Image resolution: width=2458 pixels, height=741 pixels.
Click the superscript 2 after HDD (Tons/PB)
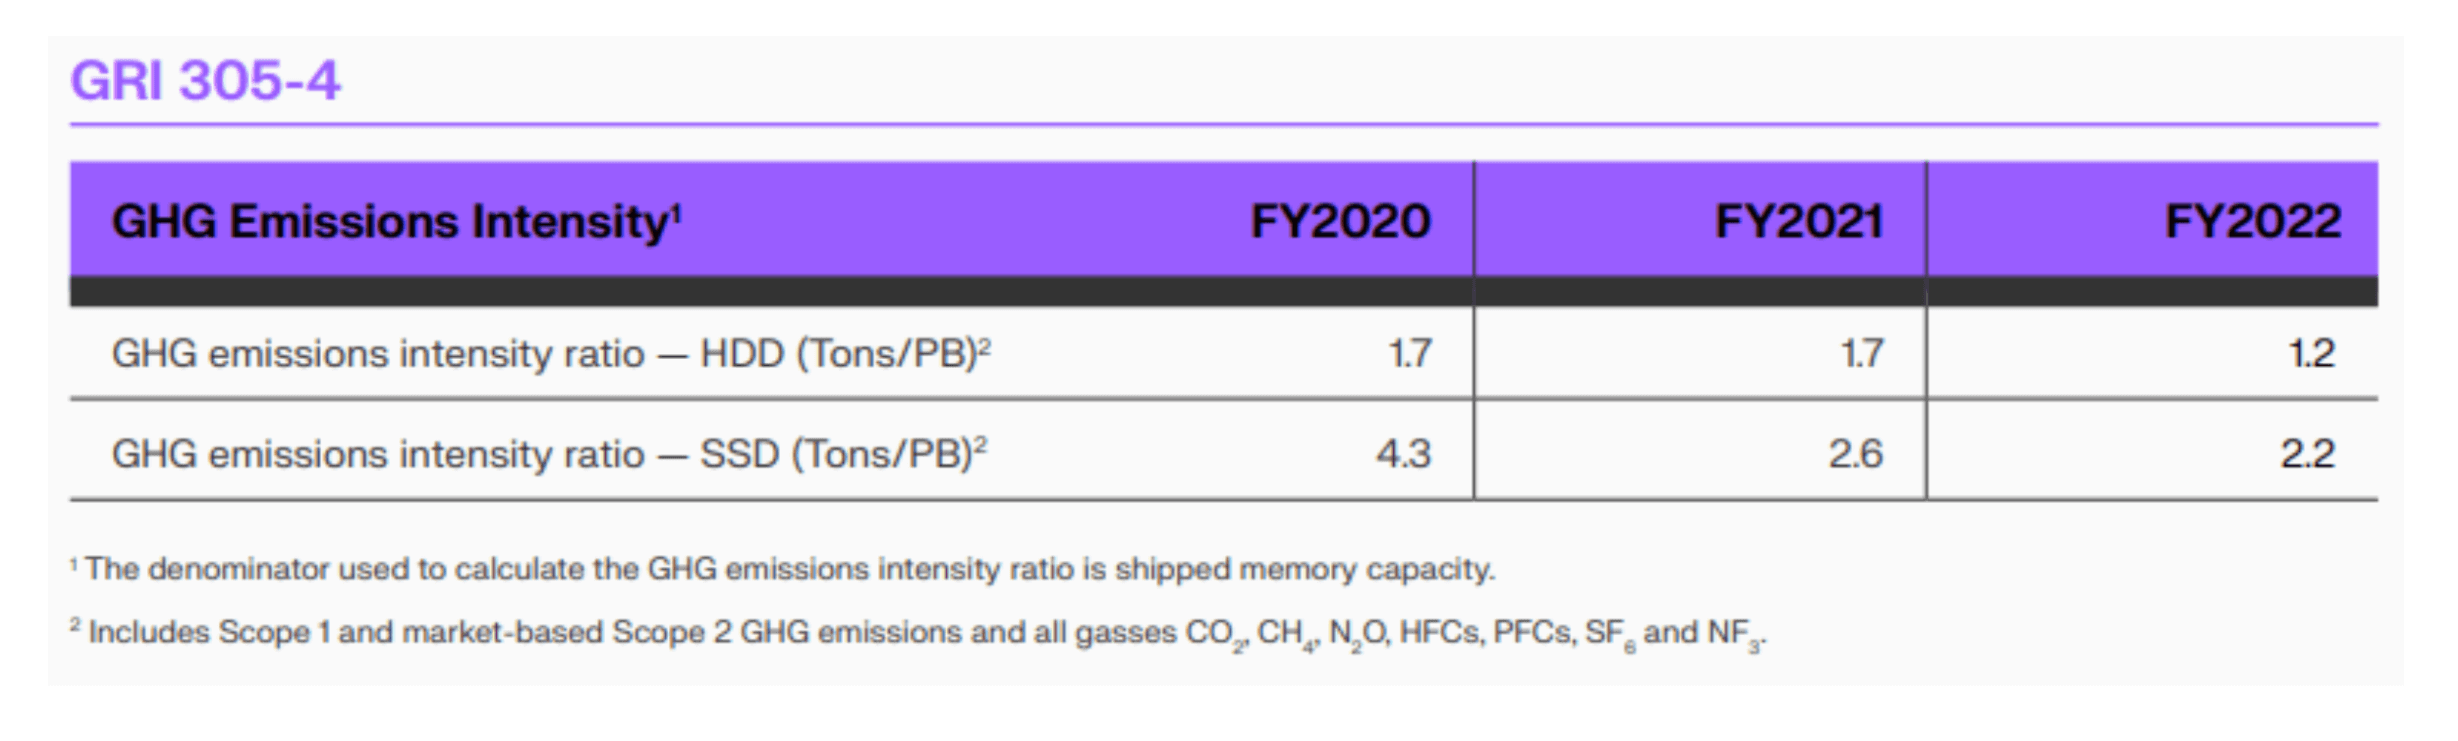point(985,345)
